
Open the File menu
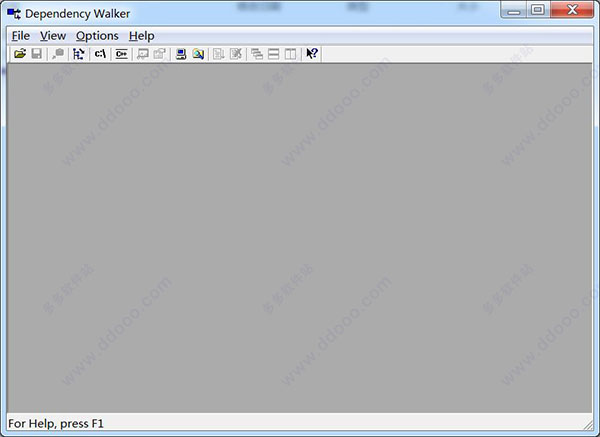click(x=21, y=36)
